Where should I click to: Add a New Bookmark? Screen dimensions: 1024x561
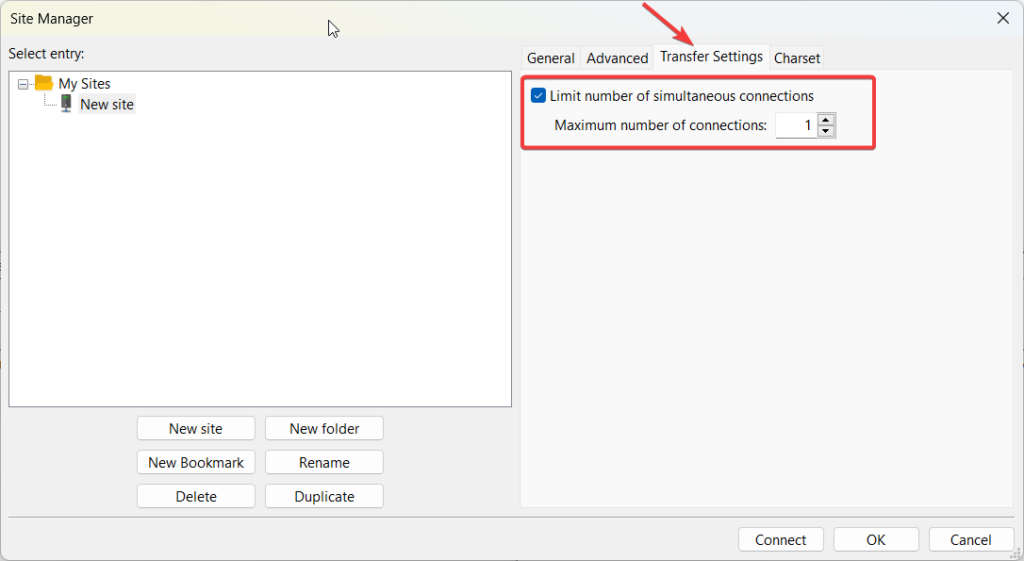pos(196,462)
